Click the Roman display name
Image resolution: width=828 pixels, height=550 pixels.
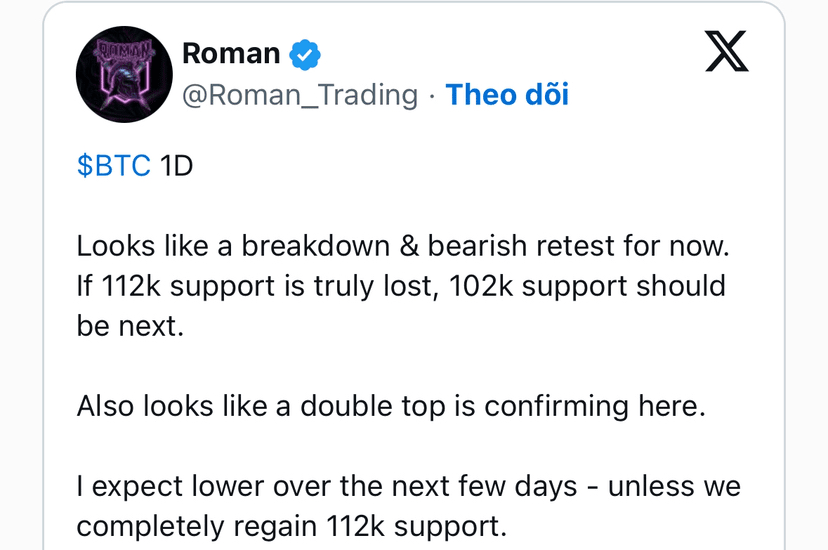click(x=231, y=54)
